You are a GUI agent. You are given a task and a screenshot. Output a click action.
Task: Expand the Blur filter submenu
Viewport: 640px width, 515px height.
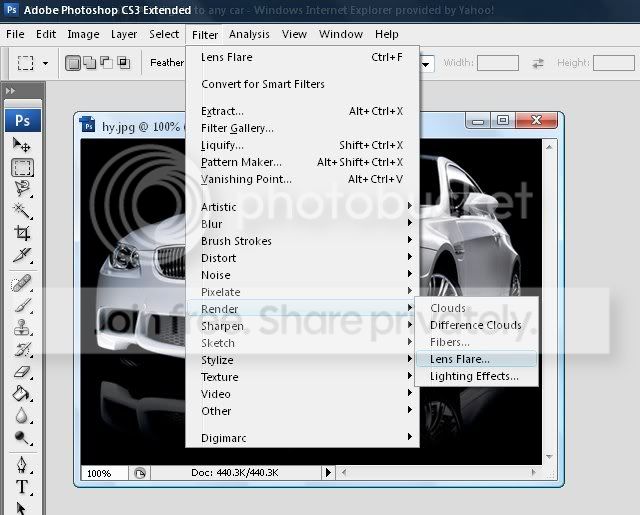pos(303,224)
